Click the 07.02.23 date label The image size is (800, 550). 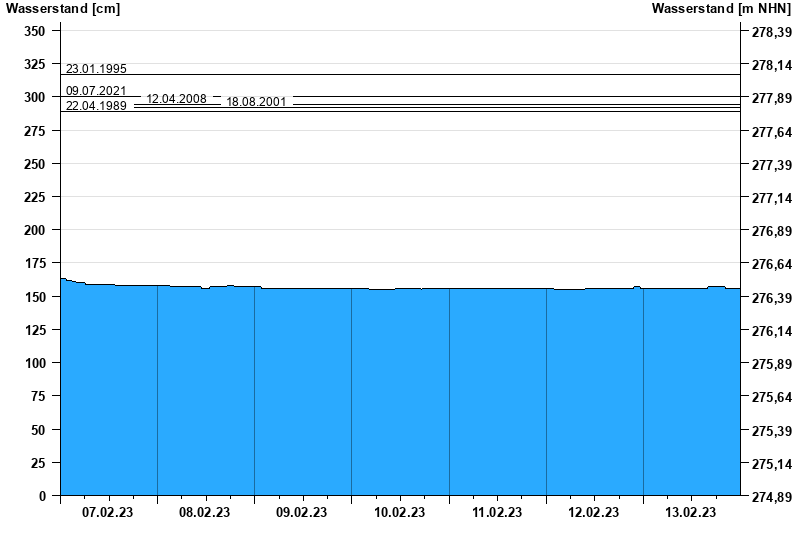(108, 513)
